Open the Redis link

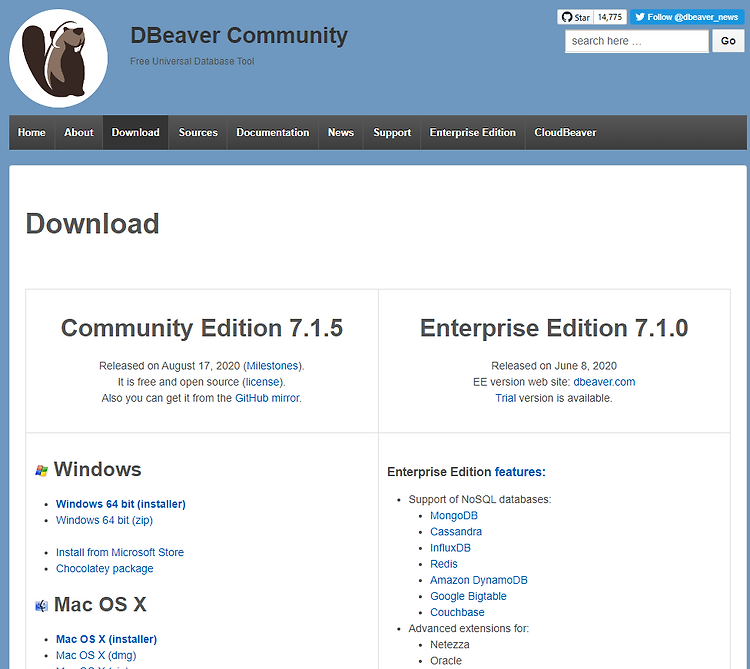point(444,564)
